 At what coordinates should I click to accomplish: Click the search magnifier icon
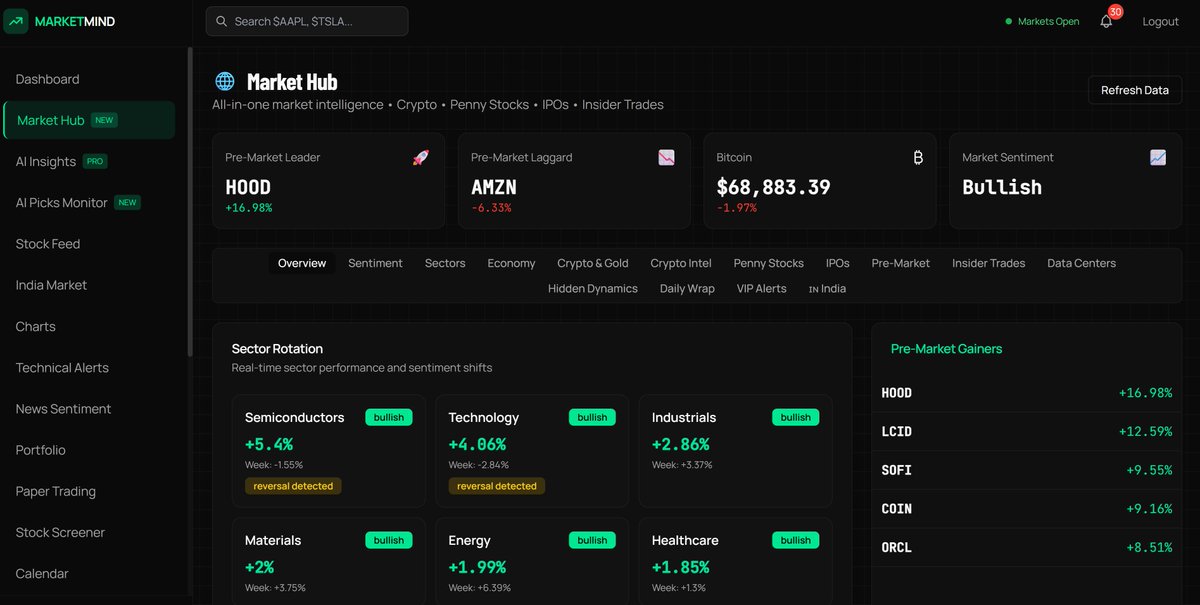[x=221, y=21]
